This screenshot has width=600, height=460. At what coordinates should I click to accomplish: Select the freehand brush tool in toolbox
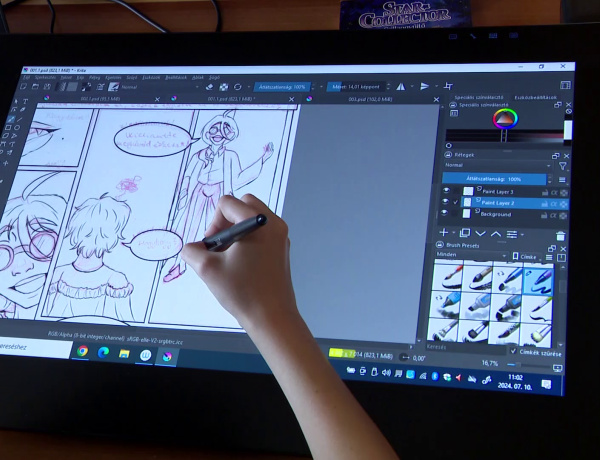[x=12, y=119]
